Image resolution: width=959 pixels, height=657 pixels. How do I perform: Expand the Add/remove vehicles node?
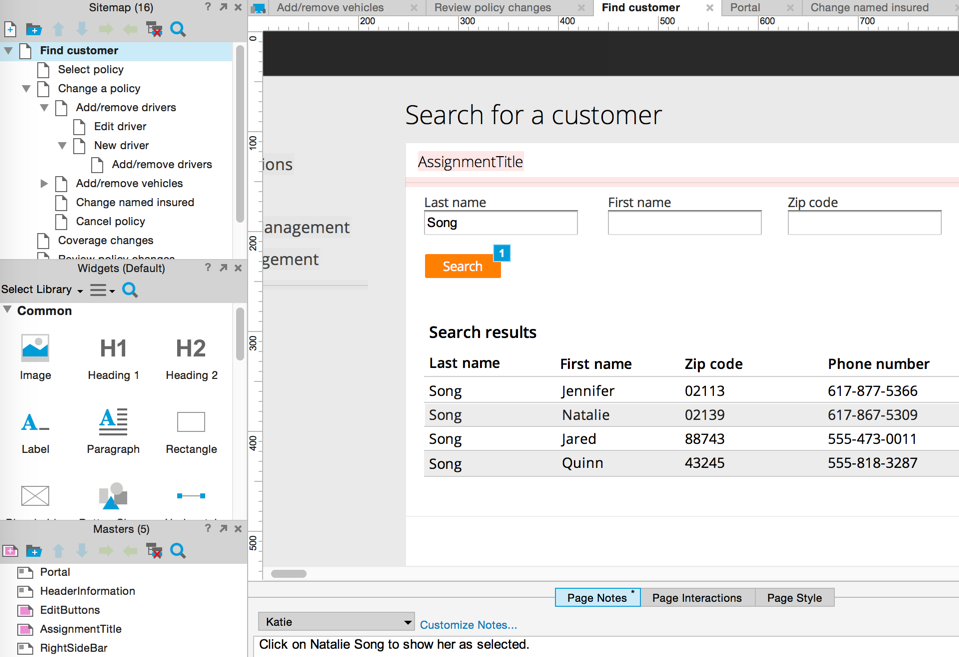tap(44, 184)
